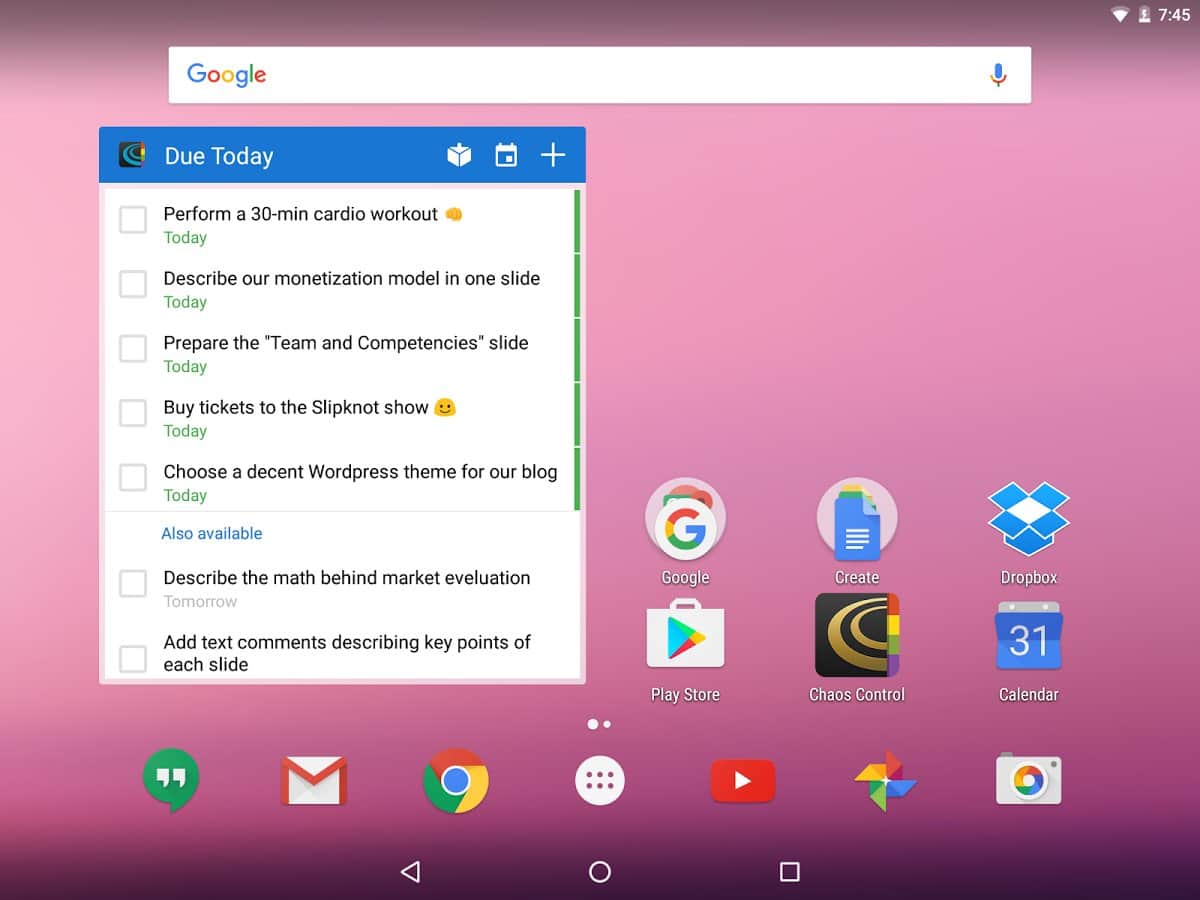Open Gmail from the dock
Screen dimensions: 1200x900
pyautogui.click(x=314, y=781)
